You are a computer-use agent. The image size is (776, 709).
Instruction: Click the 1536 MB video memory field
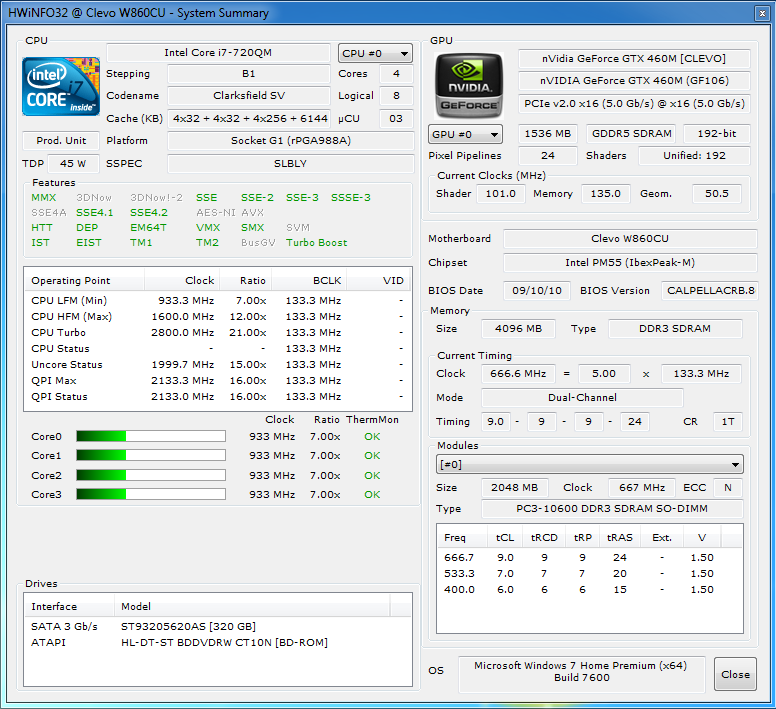(547, 134)
